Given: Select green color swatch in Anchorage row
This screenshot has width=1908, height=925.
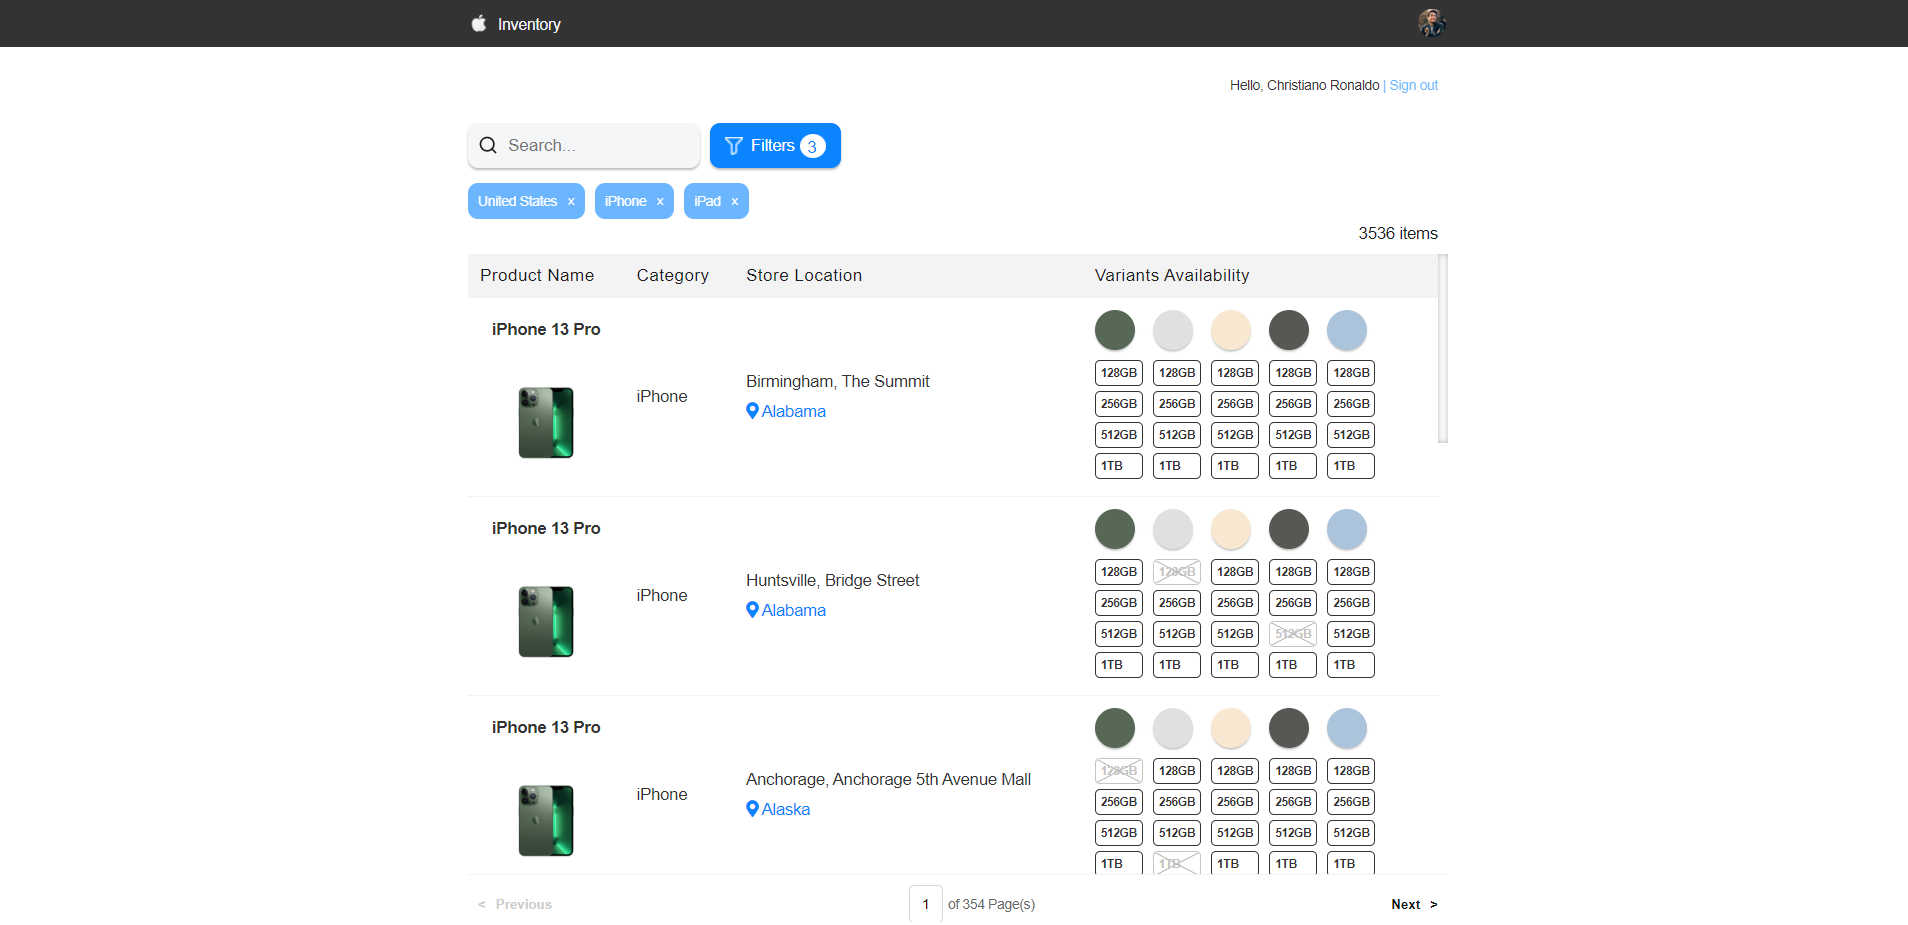Looking at the screenshot, I should (x=1115, y=728).
